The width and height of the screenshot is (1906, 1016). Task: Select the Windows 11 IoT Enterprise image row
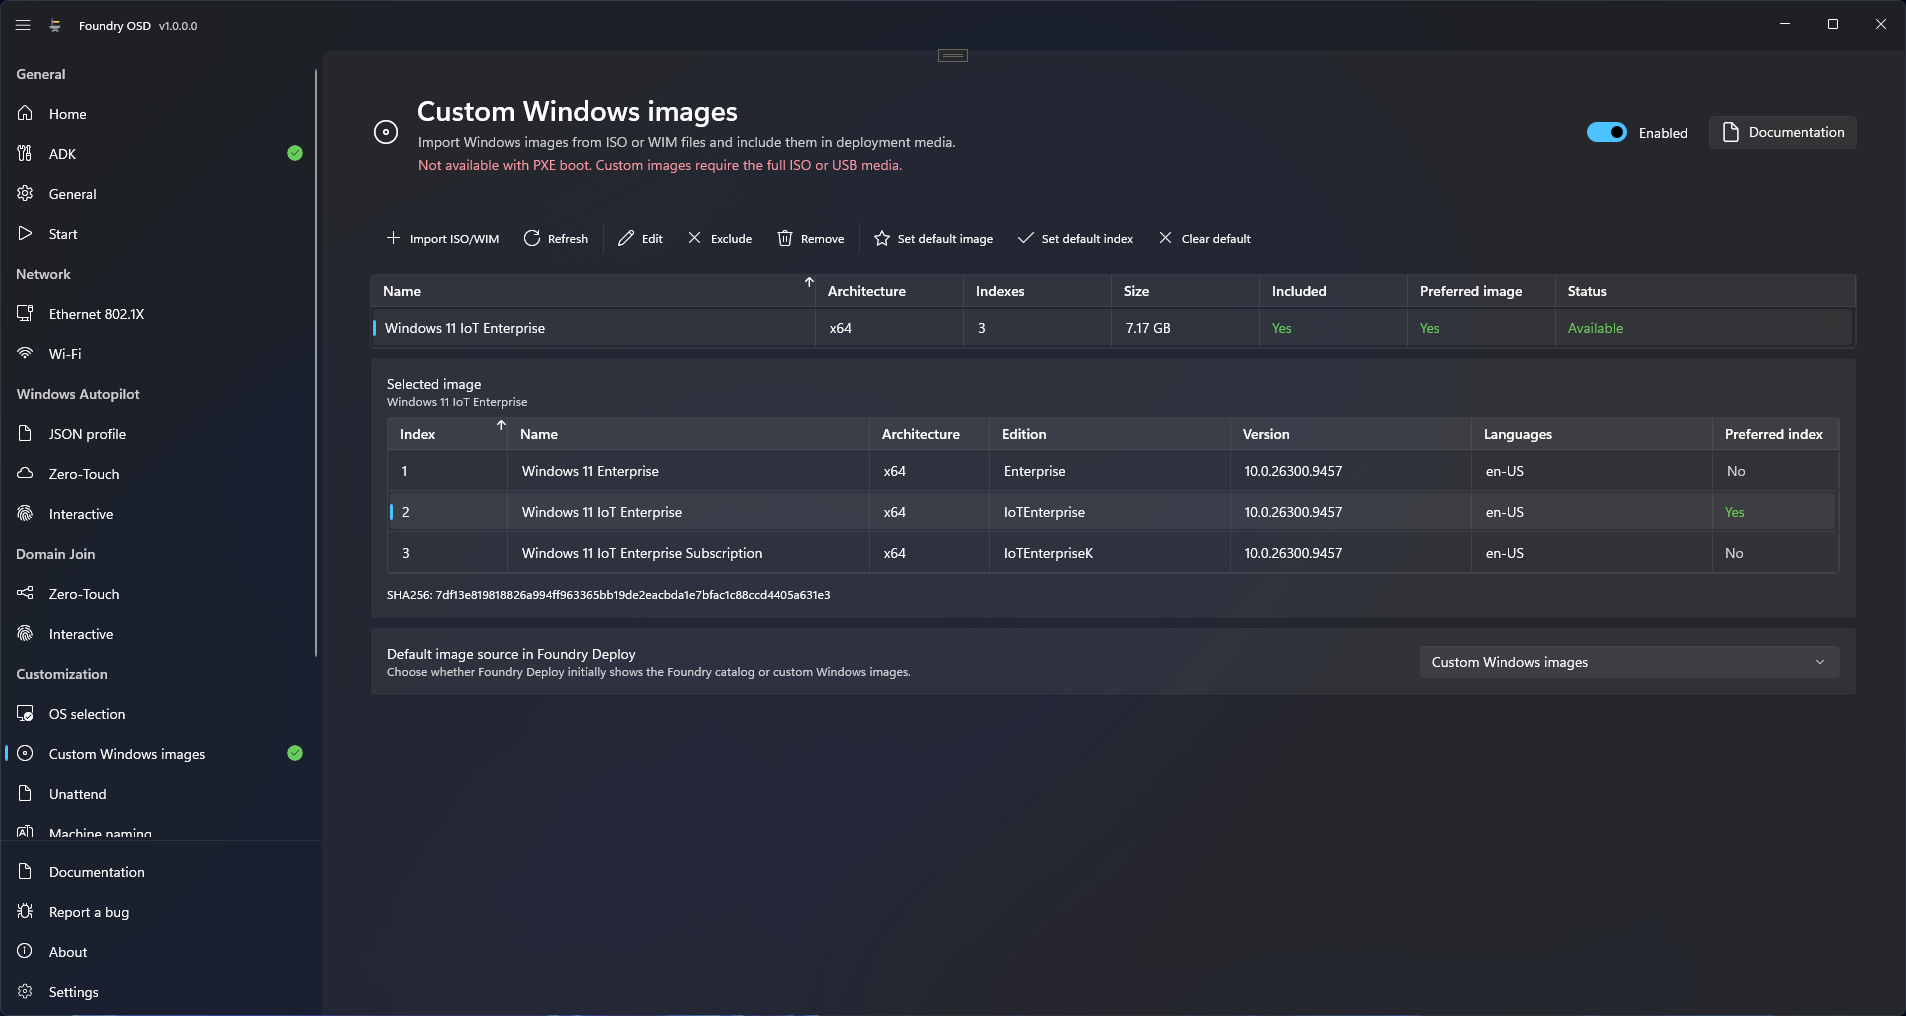coord(1112,328)
